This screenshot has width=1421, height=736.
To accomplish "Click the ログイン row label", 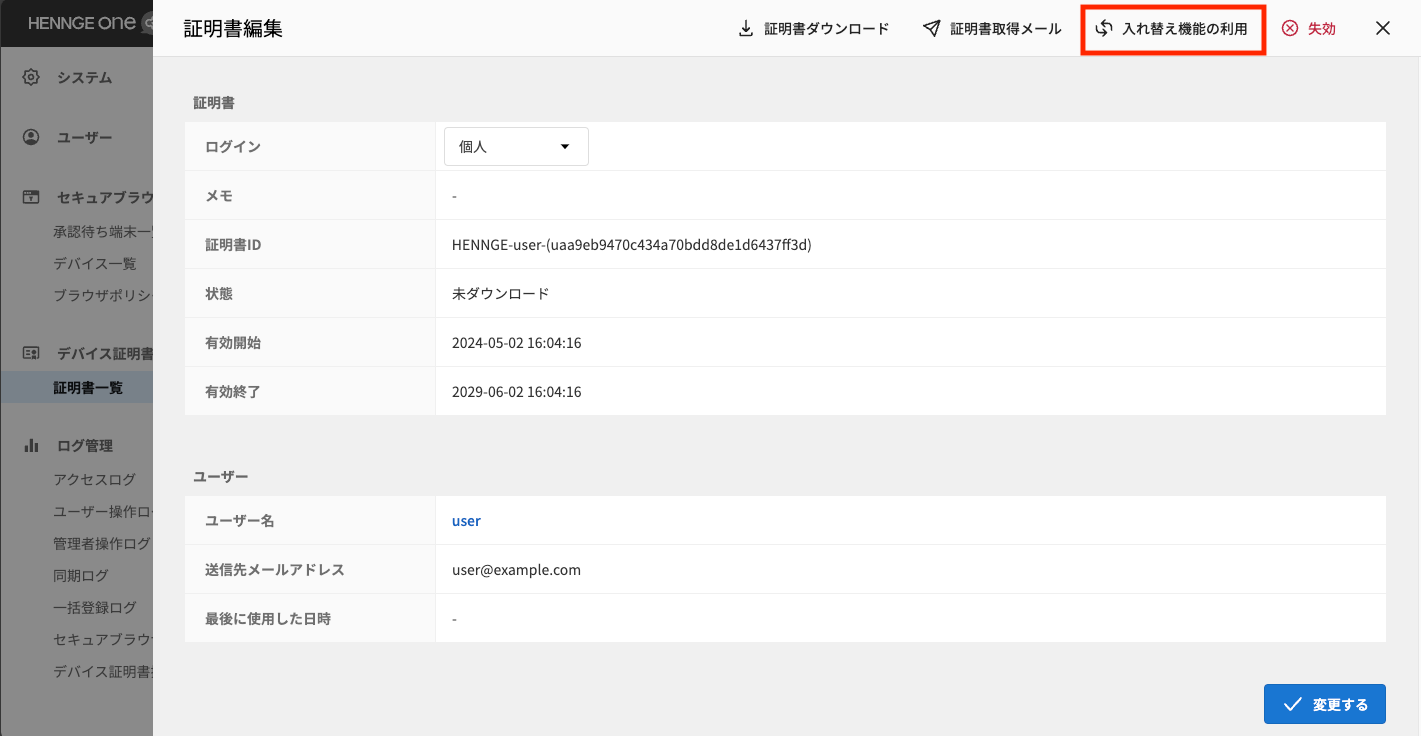I will [233, 147].
